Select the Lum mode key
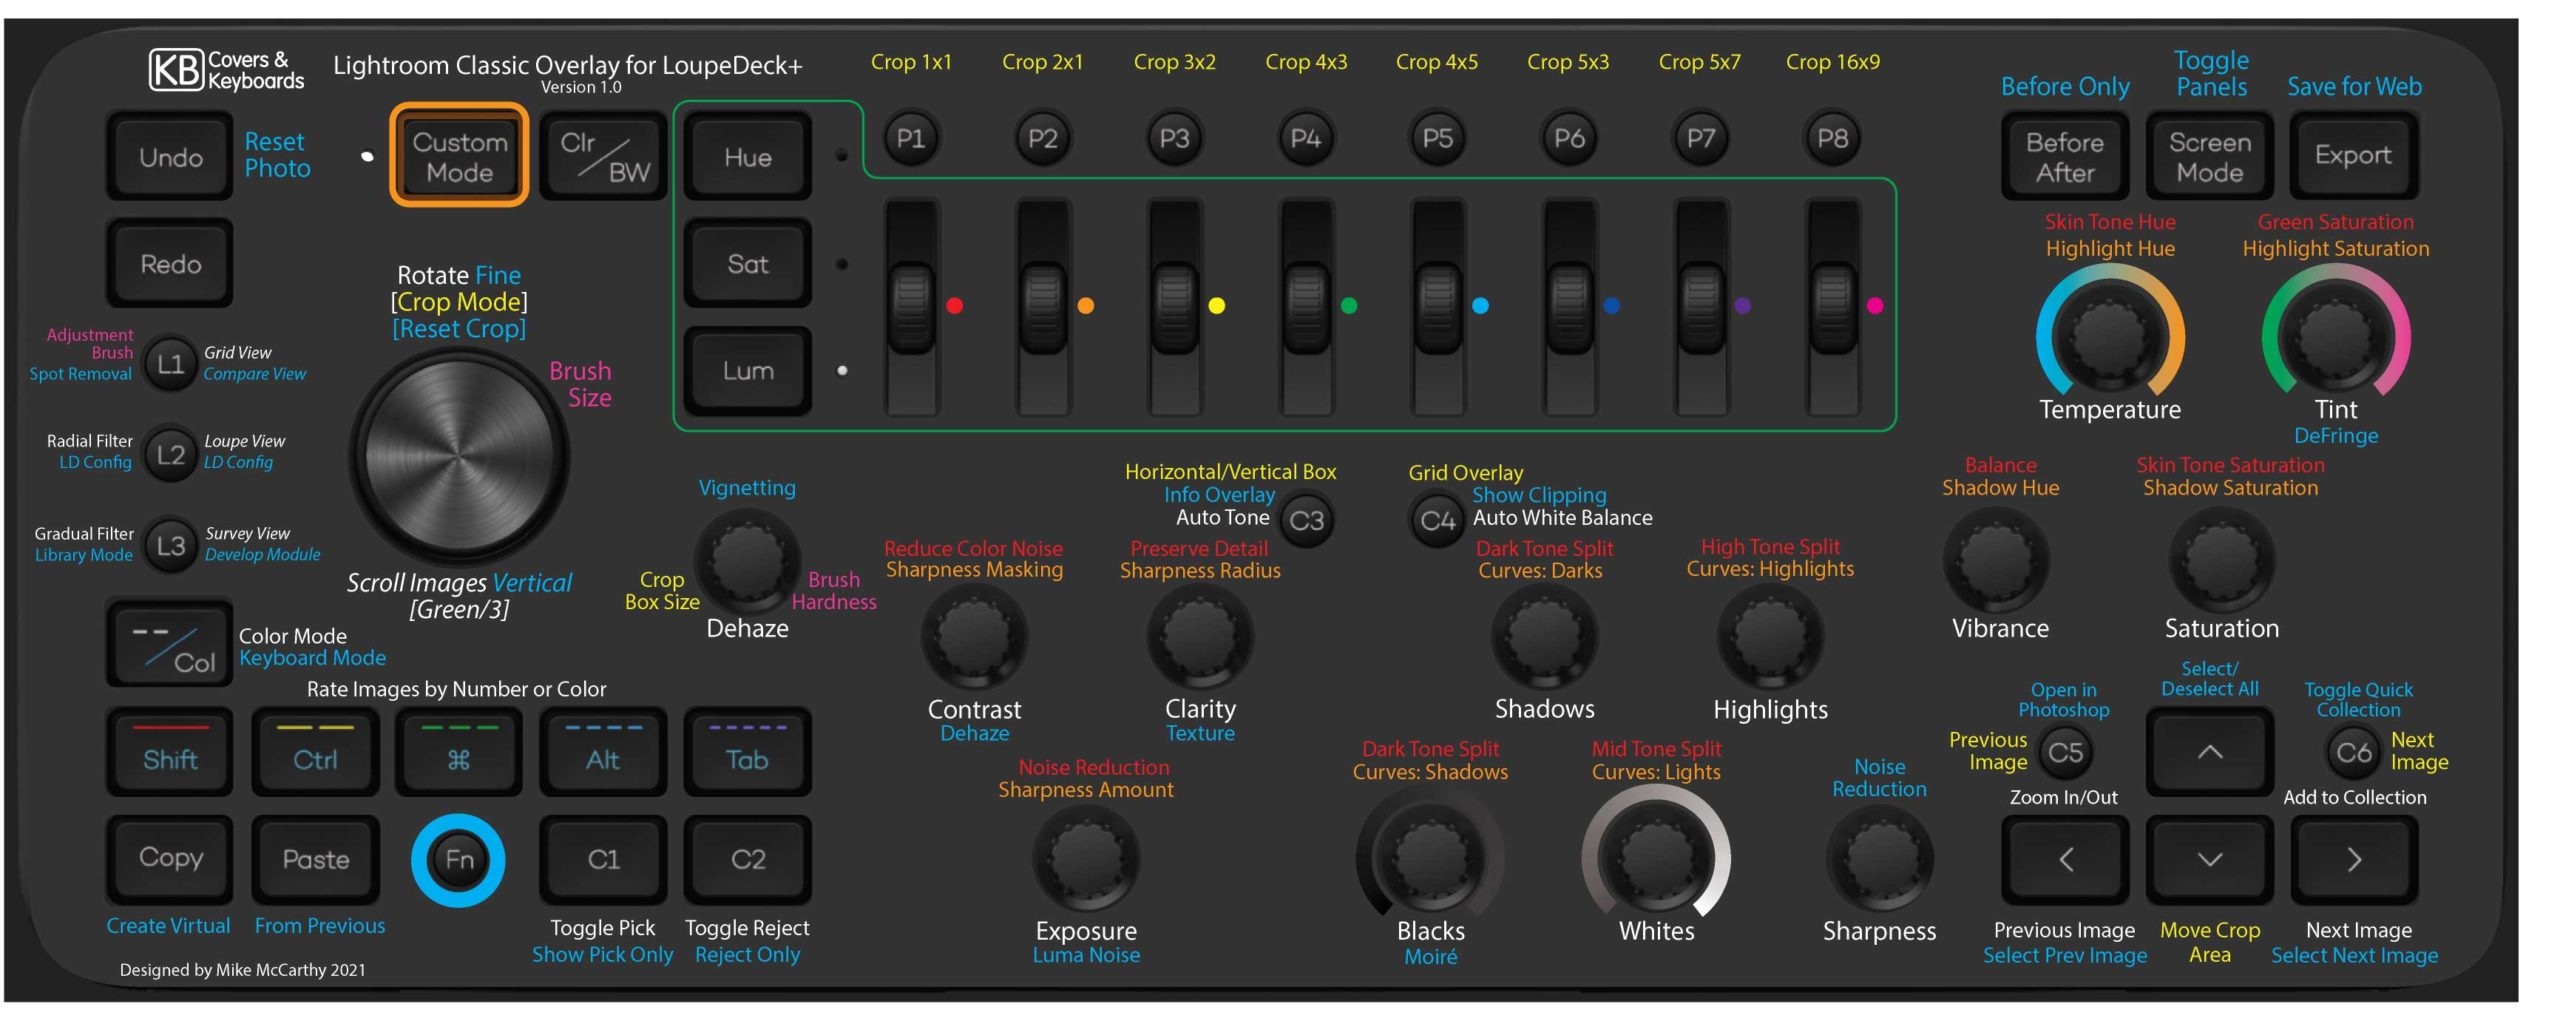Image resolution: width=2560 pixels, height=1018 pixels. click(747, 370)
